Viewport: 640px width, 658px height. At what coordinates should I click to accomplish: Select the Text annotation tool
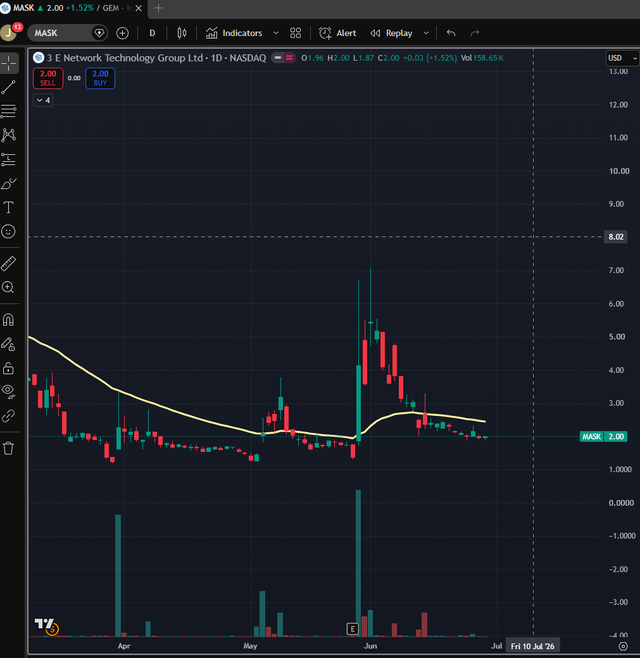[x=9, y=207]
